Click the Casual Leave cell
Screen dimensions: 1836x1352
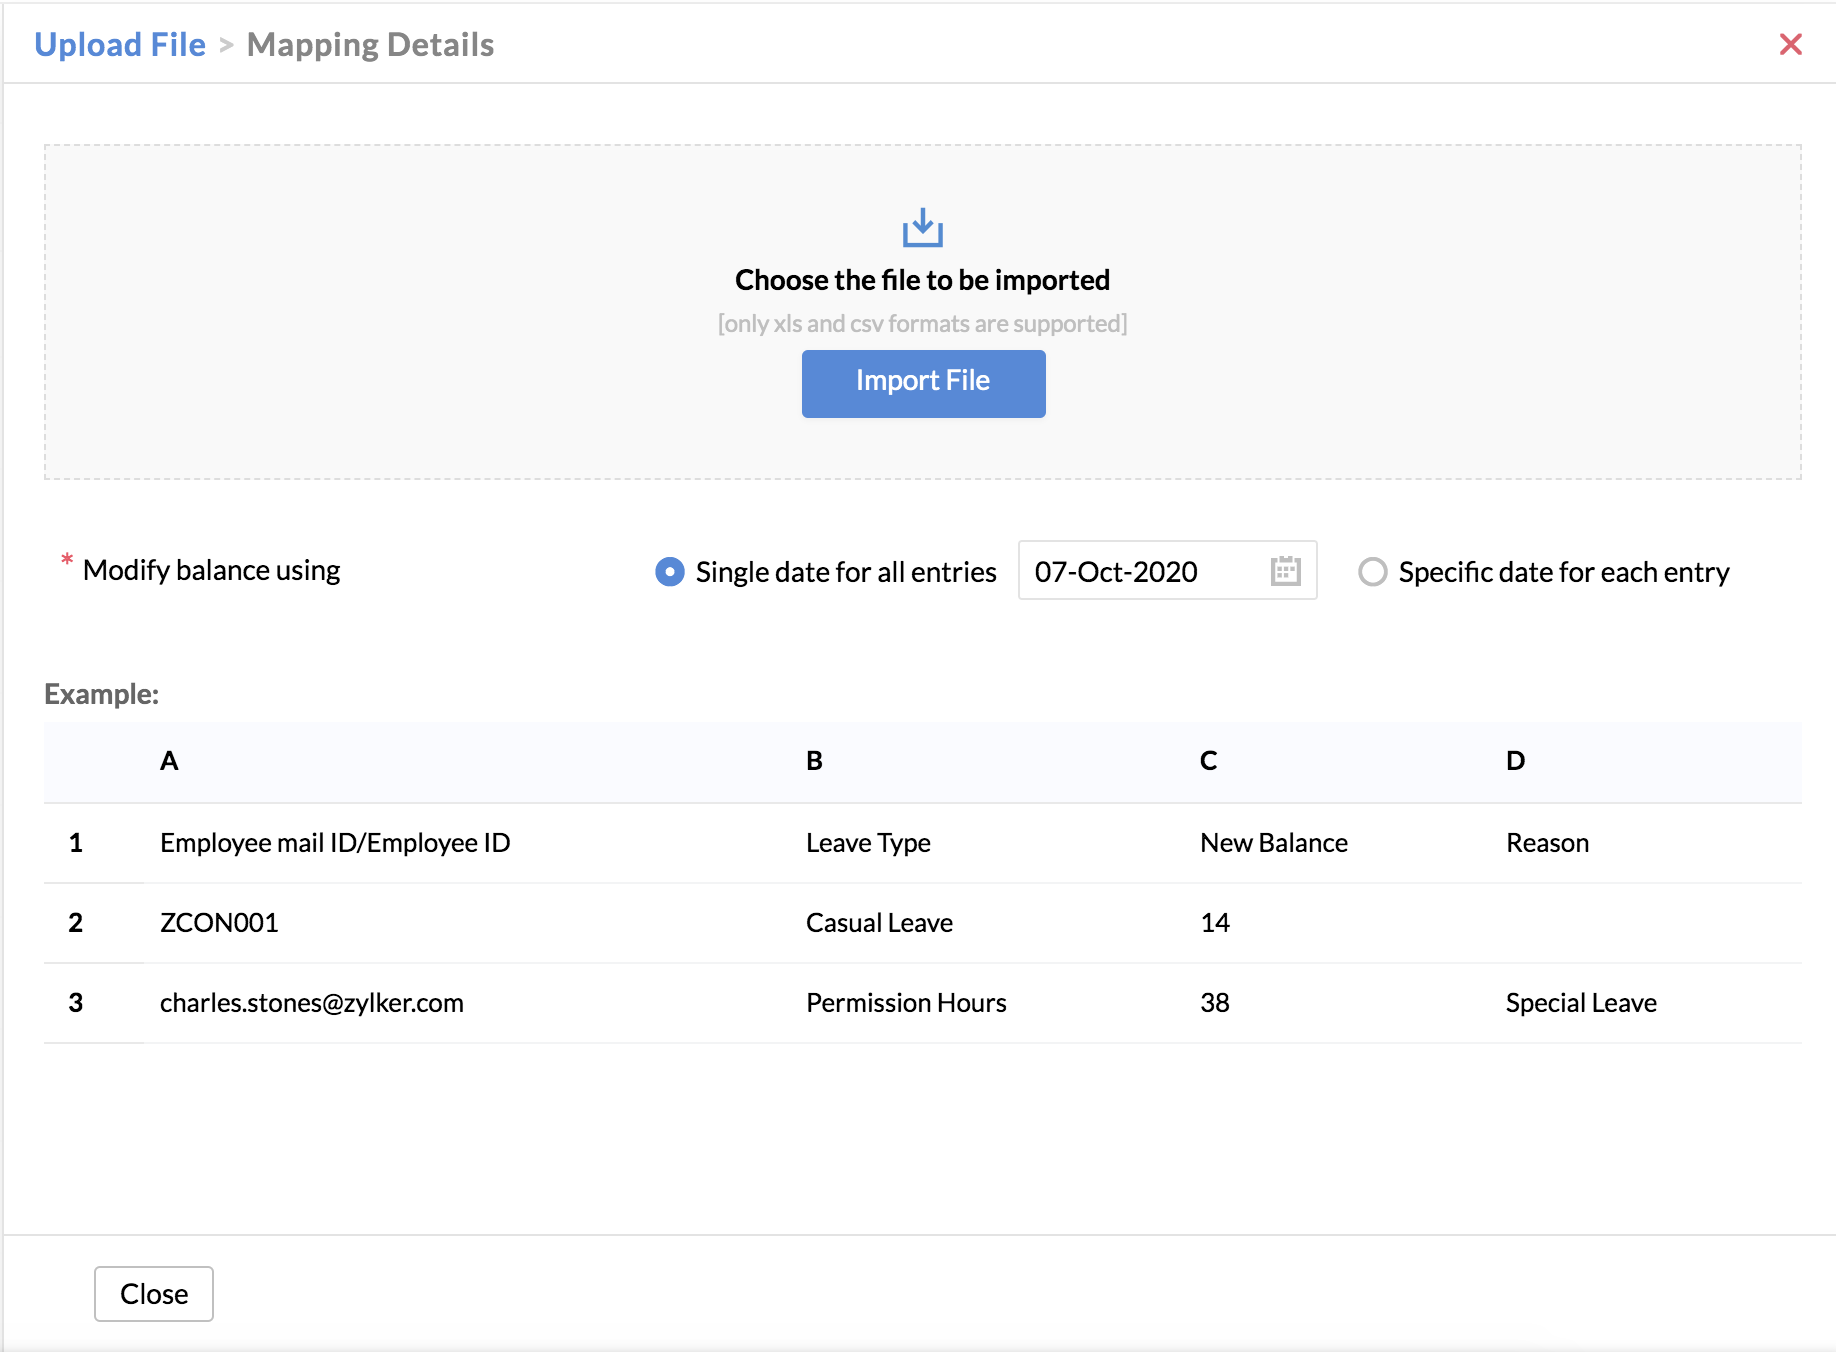(879, 923)
